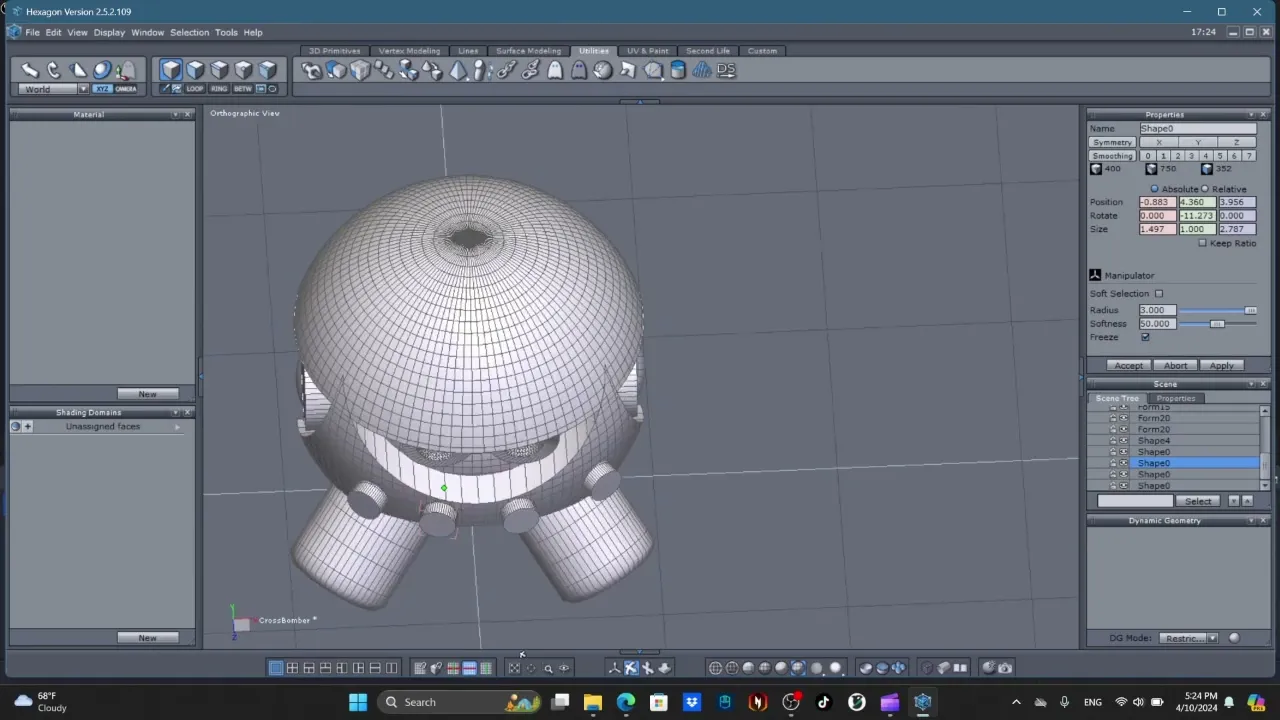Click the Position X value field
Image resolution: width=1280 pixels, height=720 pixels.
tap(1157, 202)
